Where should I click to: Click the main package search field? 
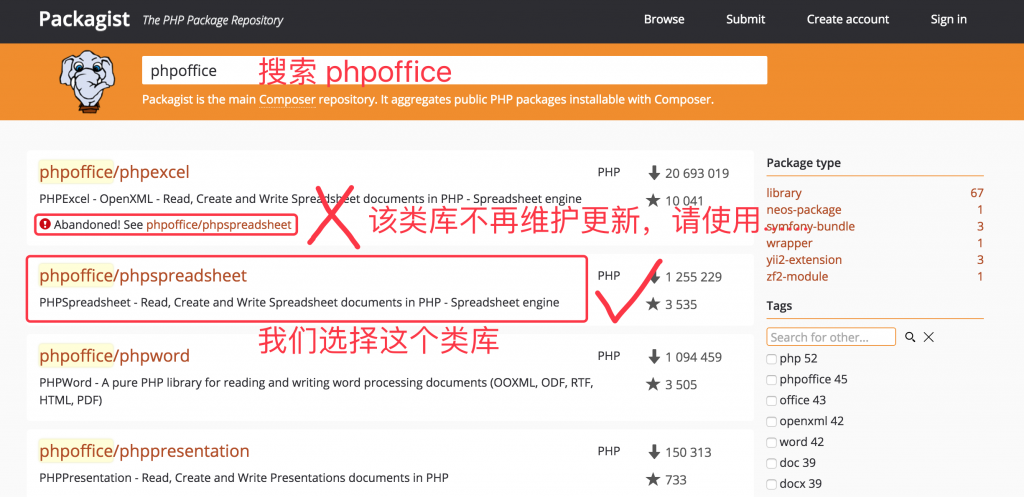455,71
